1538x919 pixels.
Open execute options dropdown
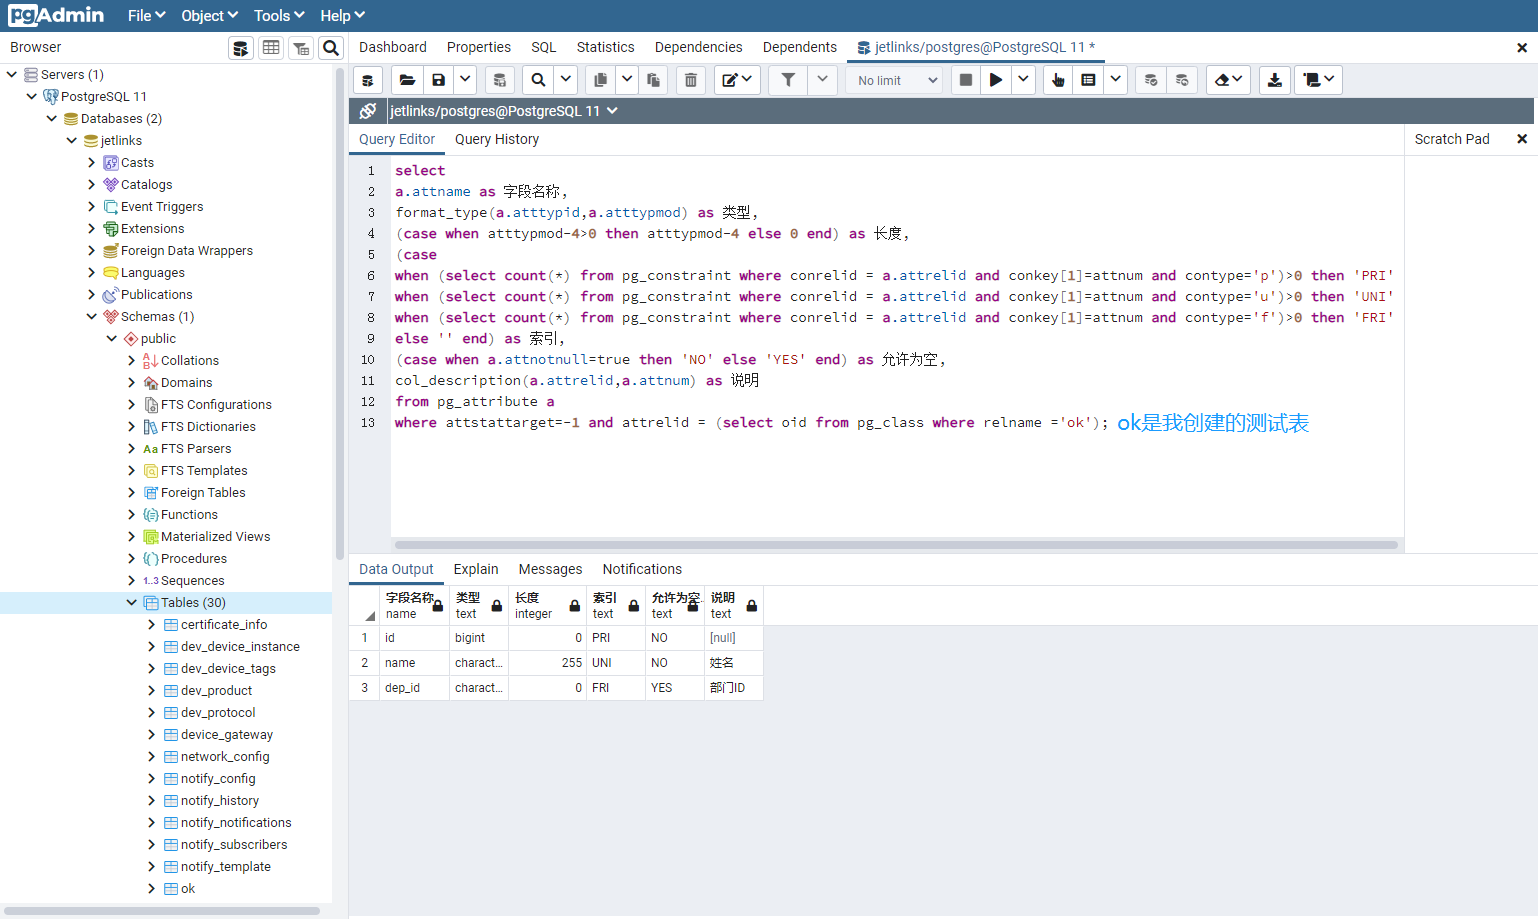tap(1023, 80)
